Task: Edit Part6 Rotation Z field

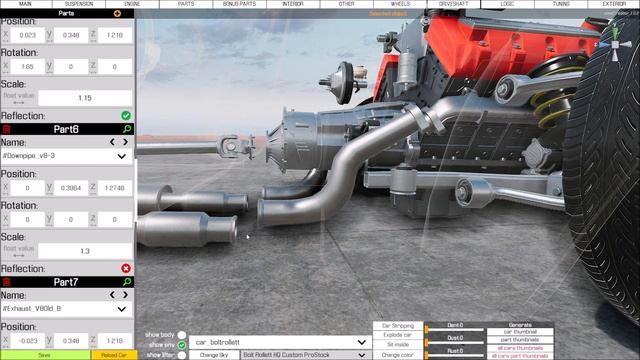Action: pos(115,220)
